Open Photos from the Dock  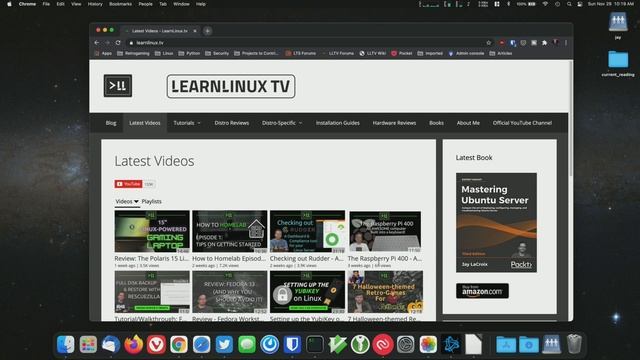tap(428, 344)
